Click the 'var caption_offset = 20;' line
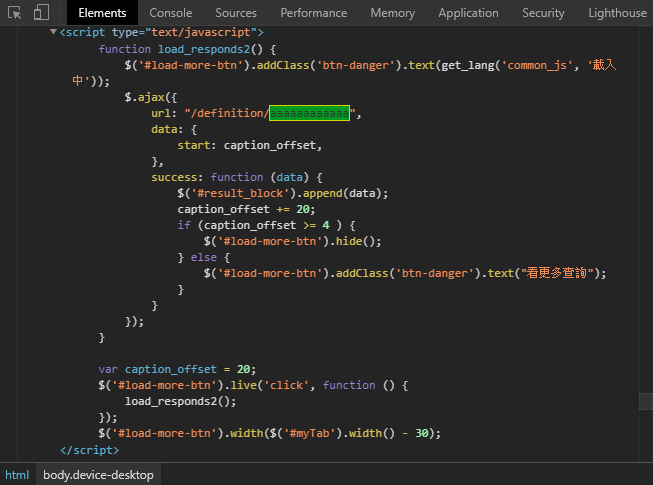 [177, 369]
